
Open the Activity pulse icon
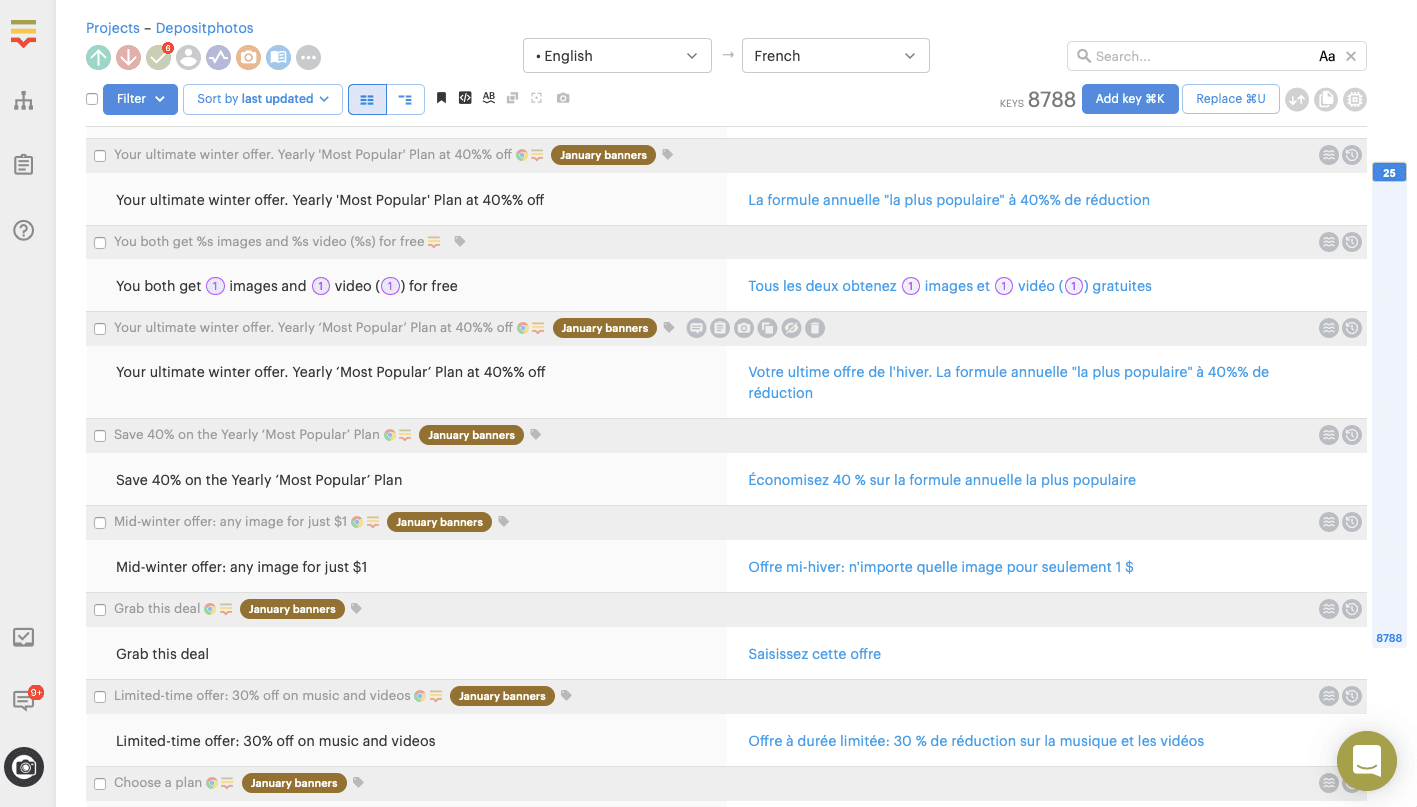click(x=218, y=58)
